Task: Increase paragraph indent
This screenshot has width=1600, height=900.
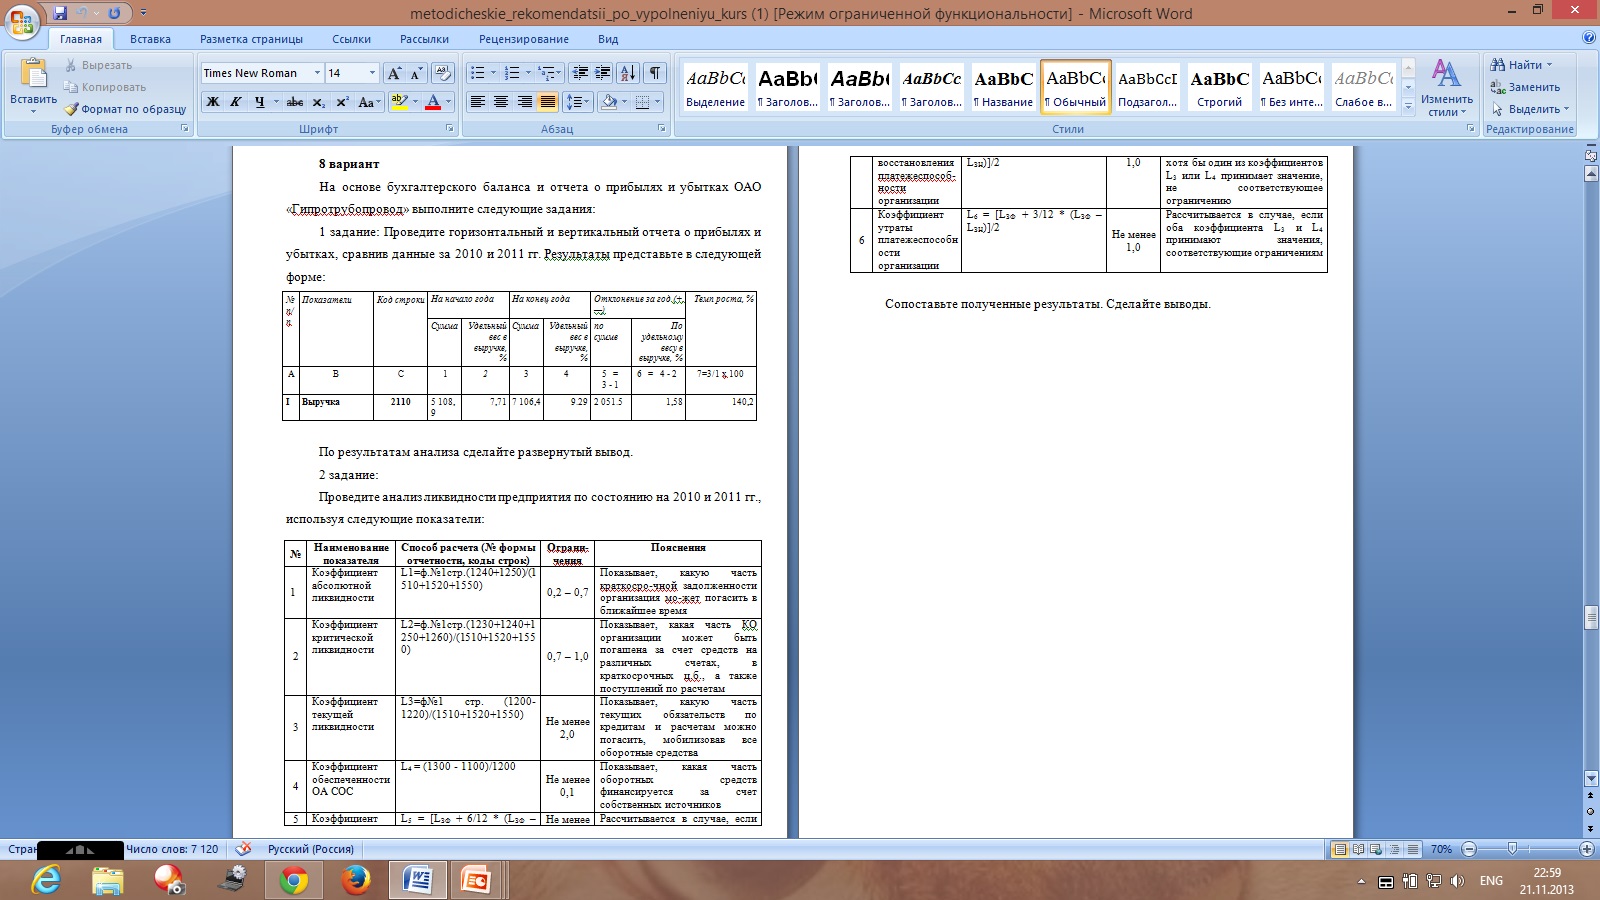Action: [603, 73]
